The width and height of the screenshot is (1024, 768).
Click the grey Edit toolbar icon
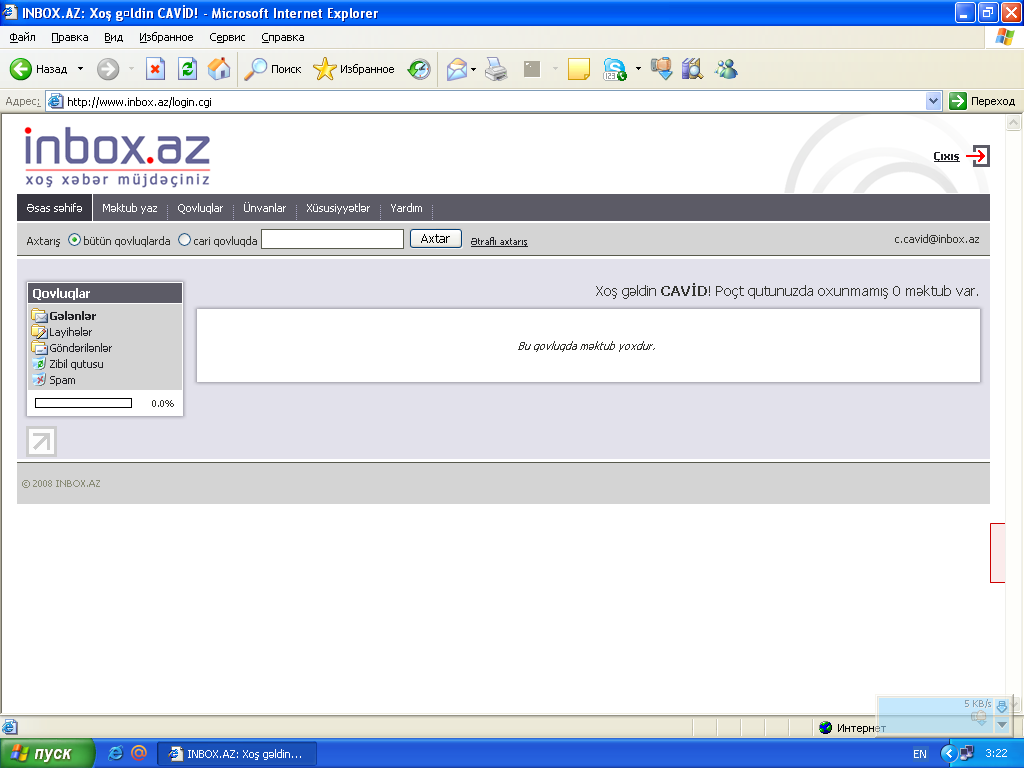tap(532, 69)
